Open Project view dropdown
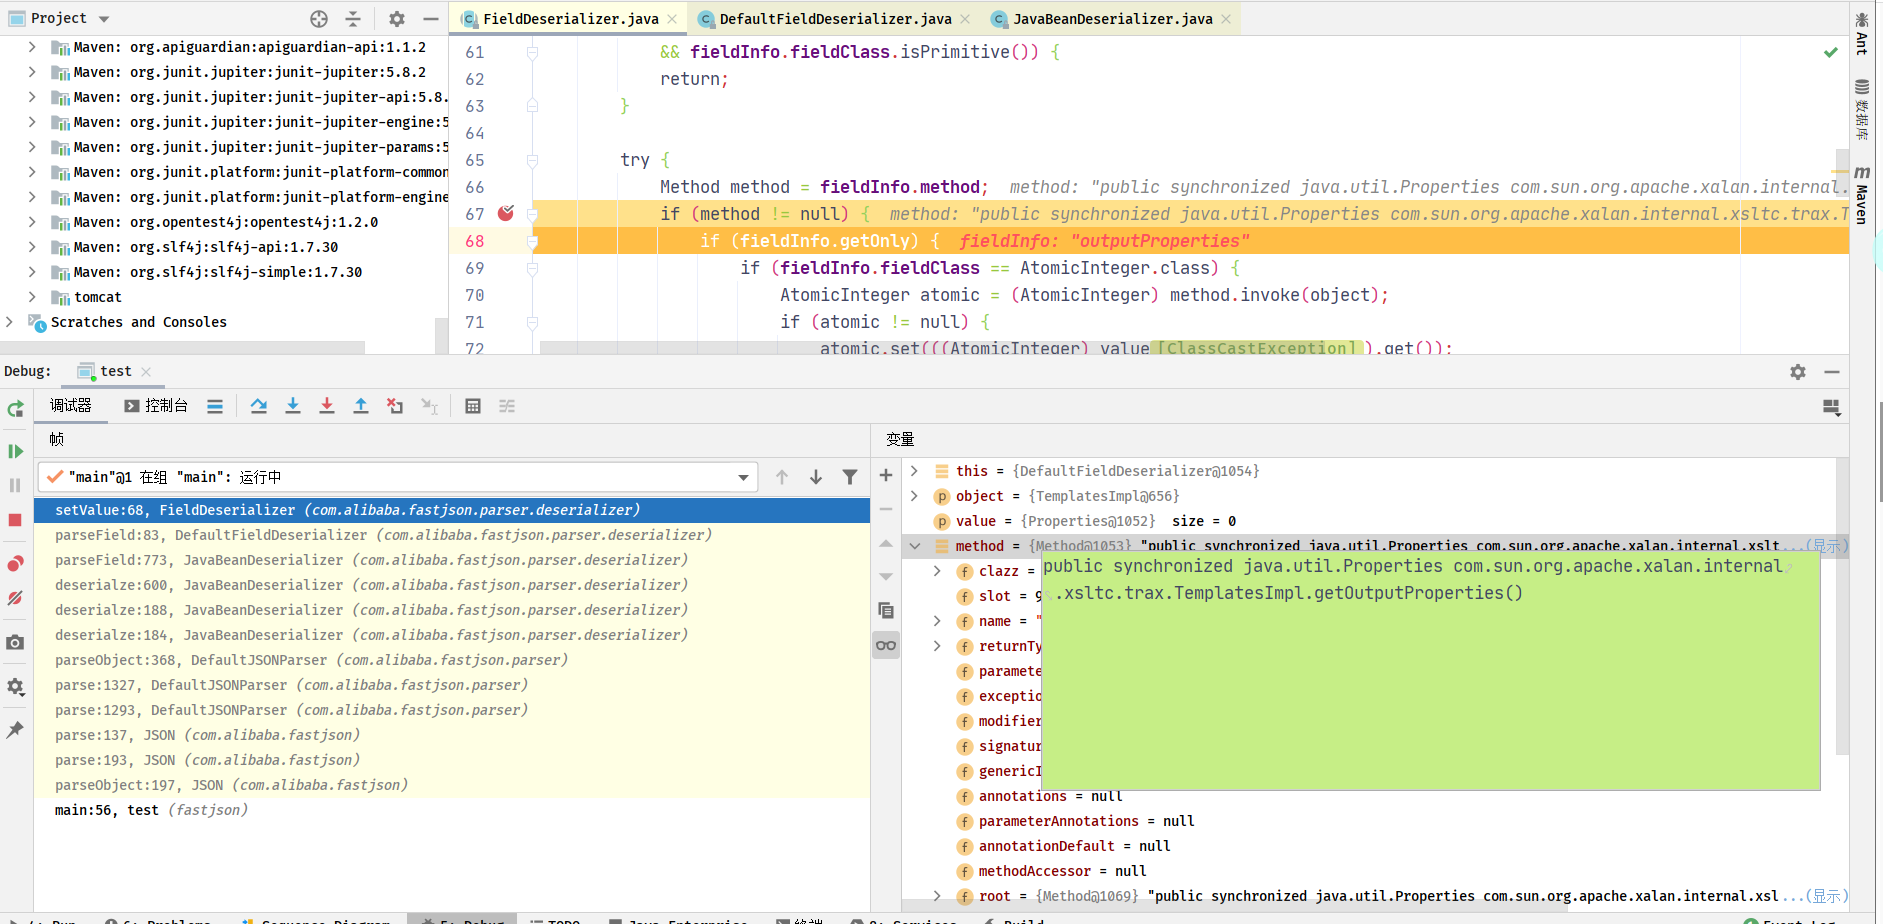The width and height of the screenshot is (1883, 924). coord(104,18)
